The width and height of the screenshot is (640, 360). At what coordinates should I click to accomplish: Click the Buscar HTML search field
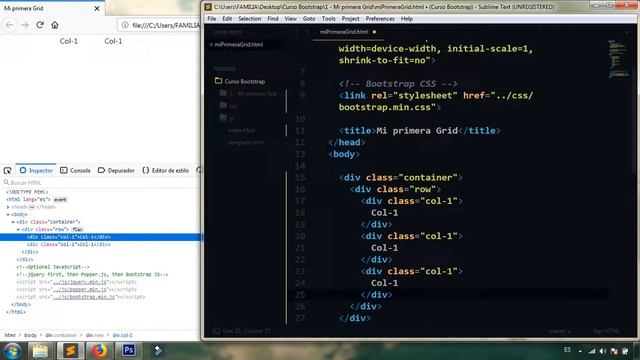pos(100,182)
